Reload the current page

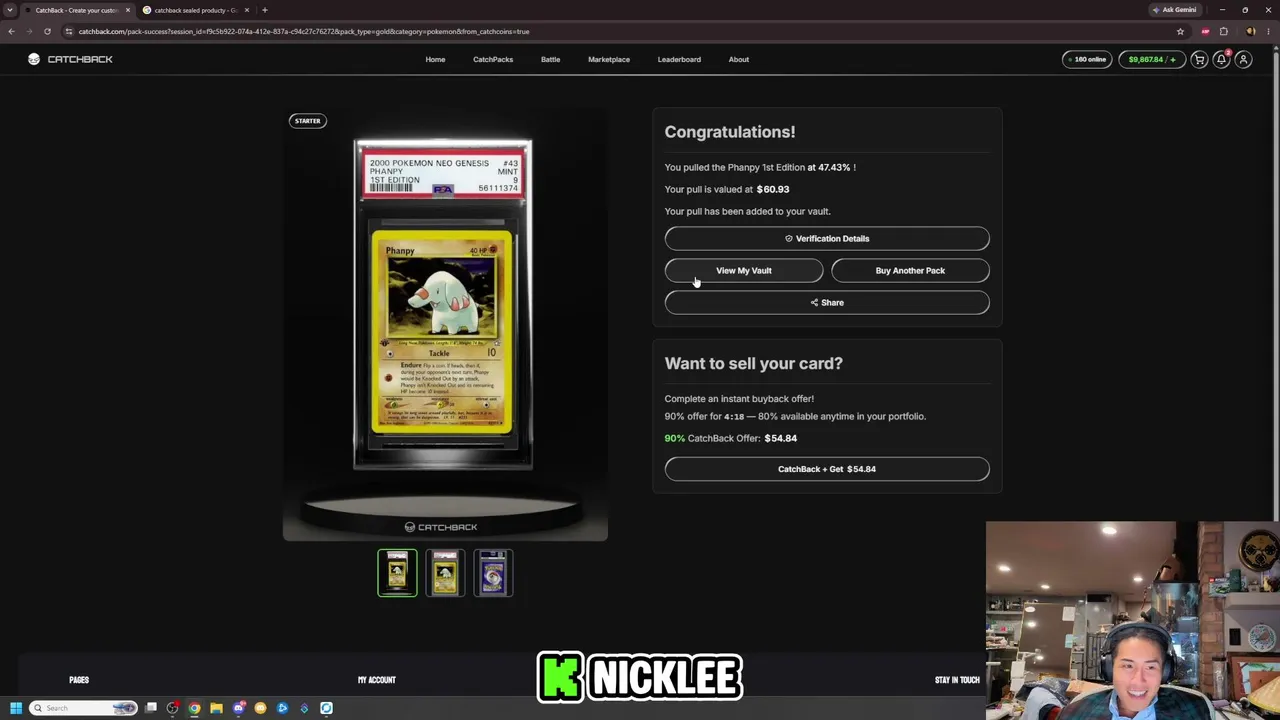(x=47, y=31)
